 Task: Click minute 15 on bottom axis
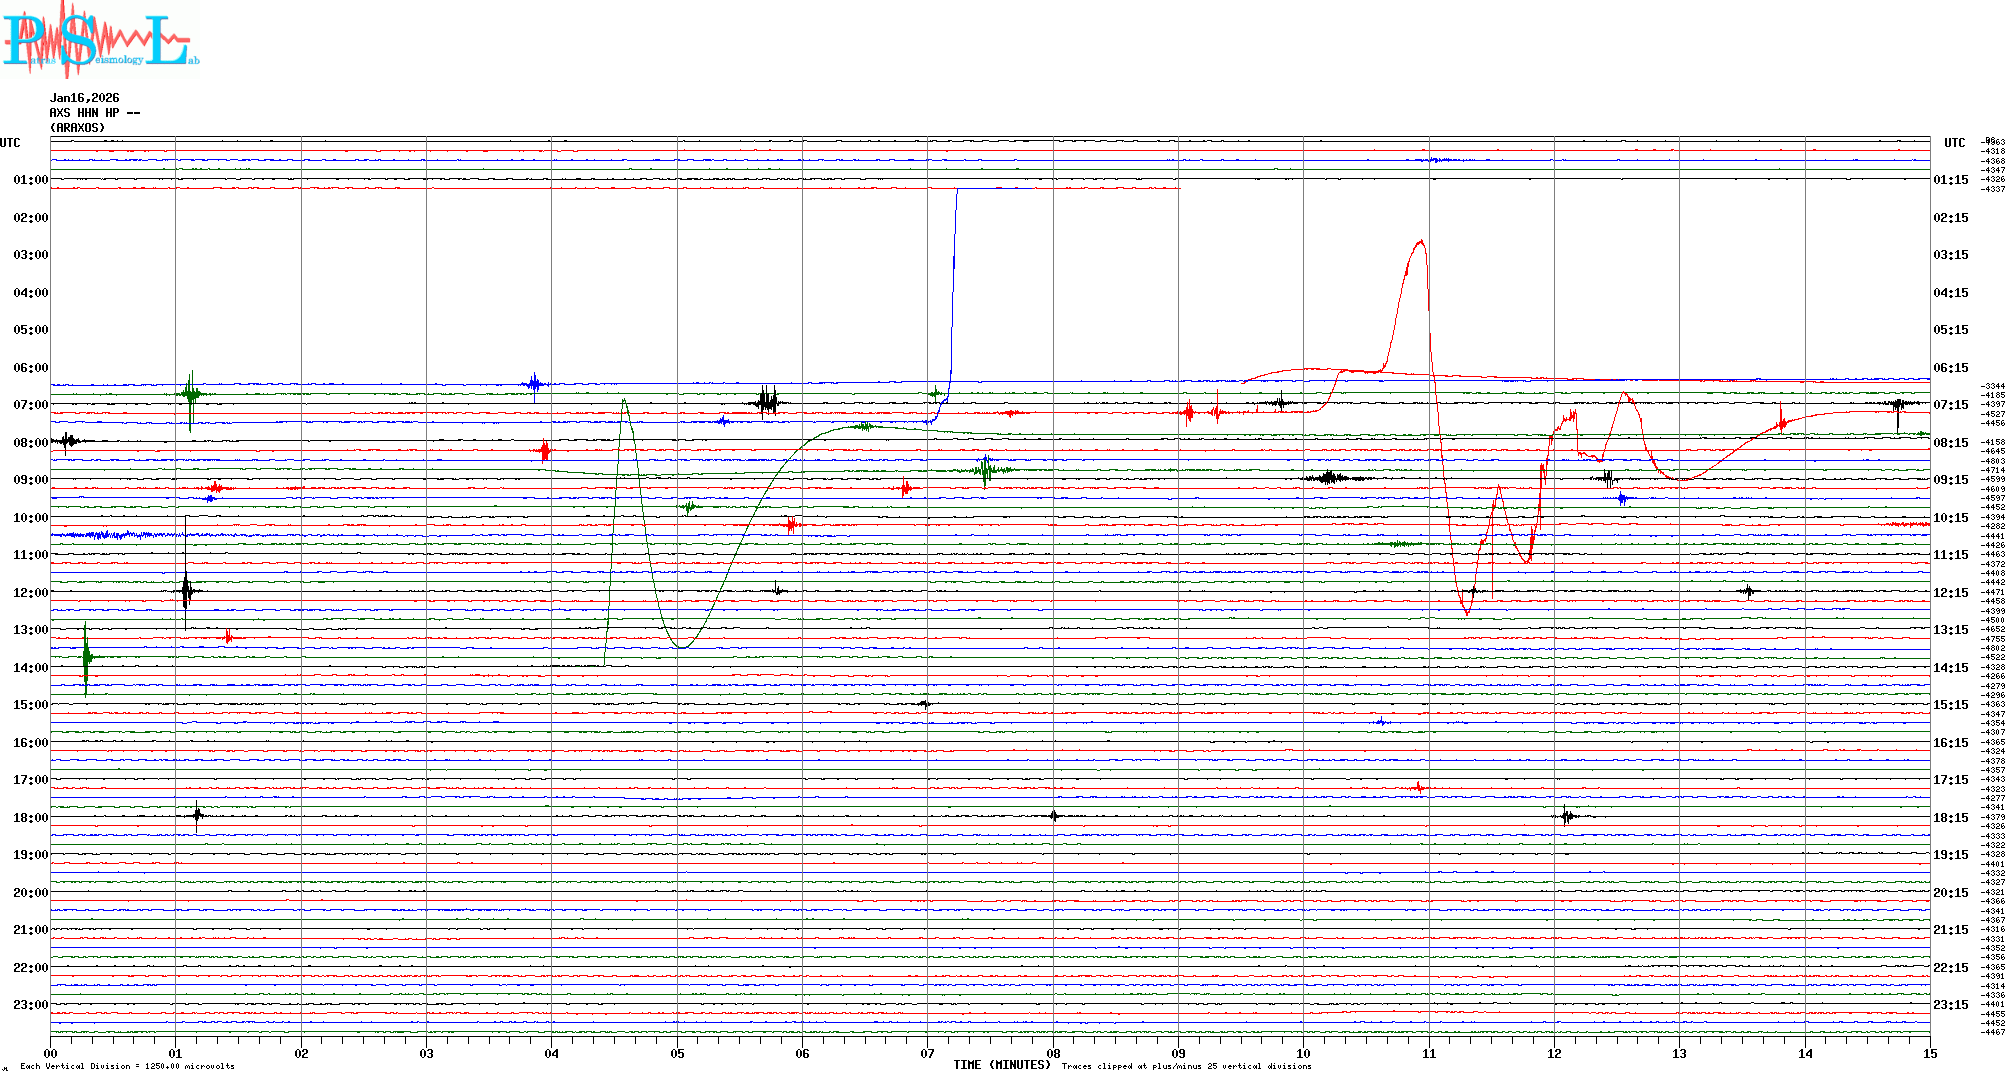point(1929,1053)
